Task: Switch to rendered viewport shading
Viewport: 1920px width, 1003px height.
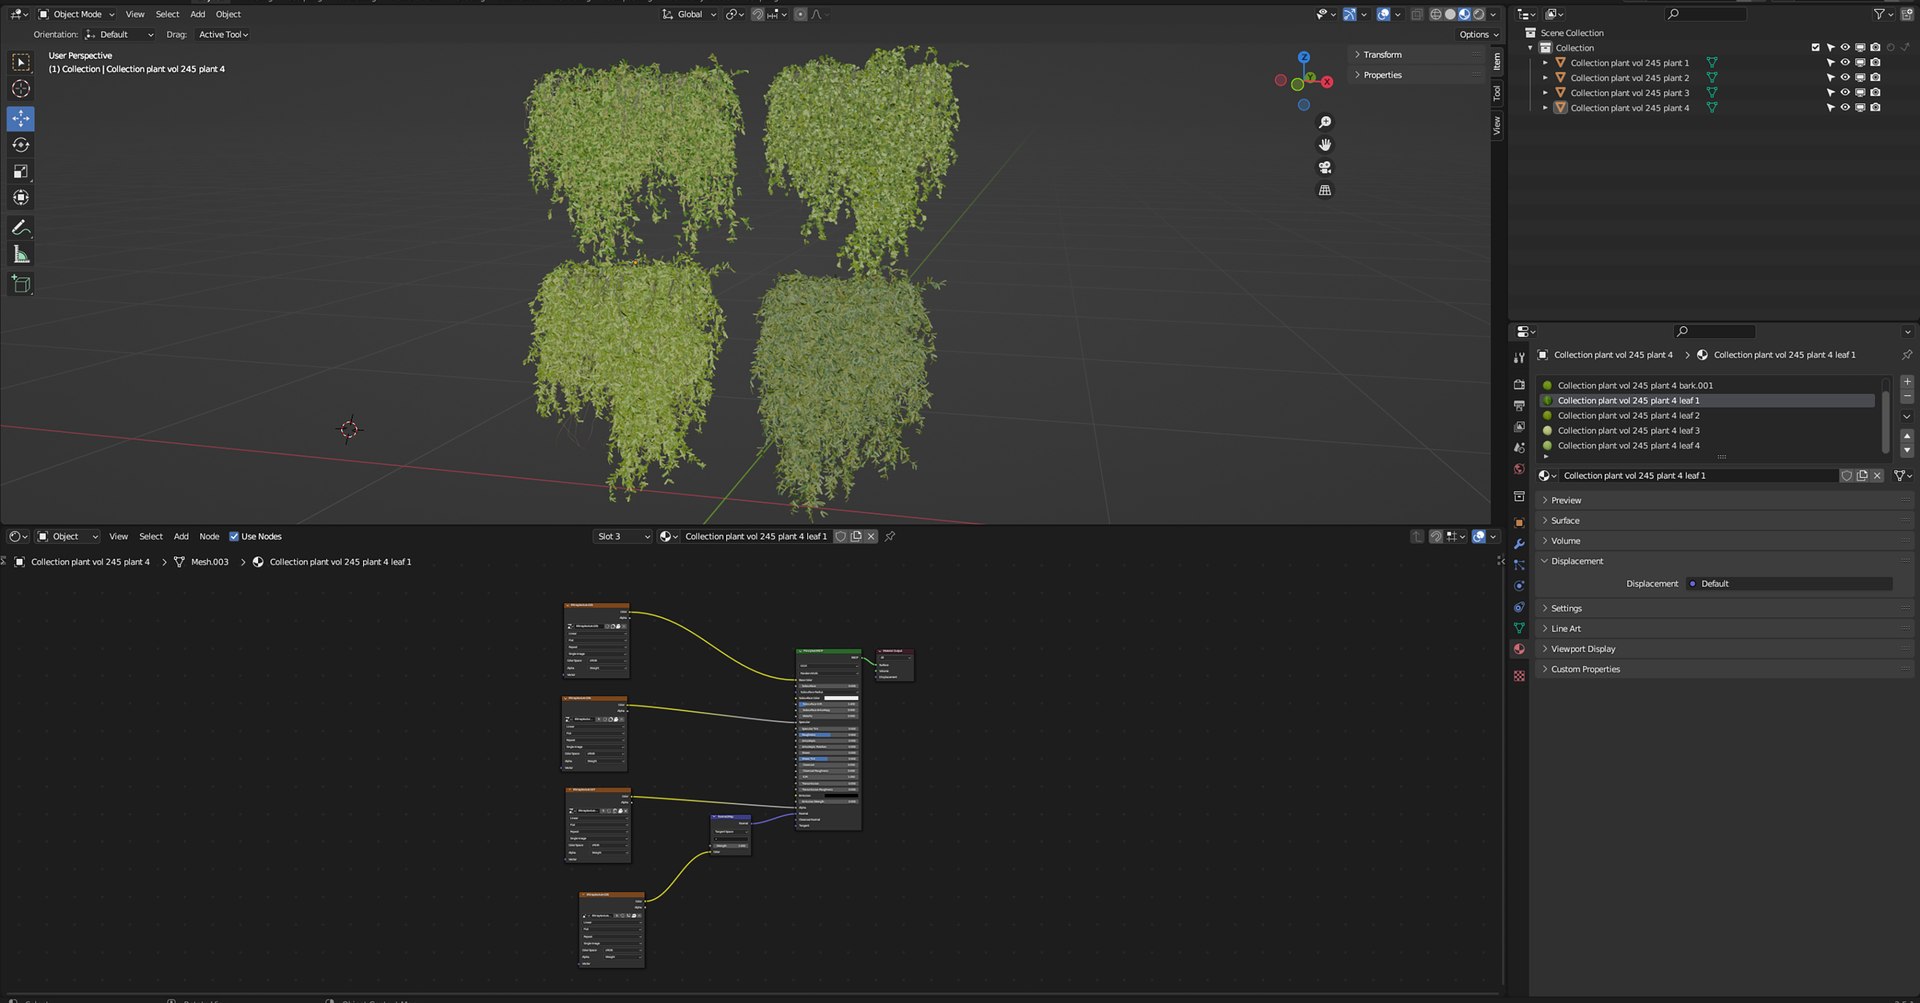Action: 1479,15
